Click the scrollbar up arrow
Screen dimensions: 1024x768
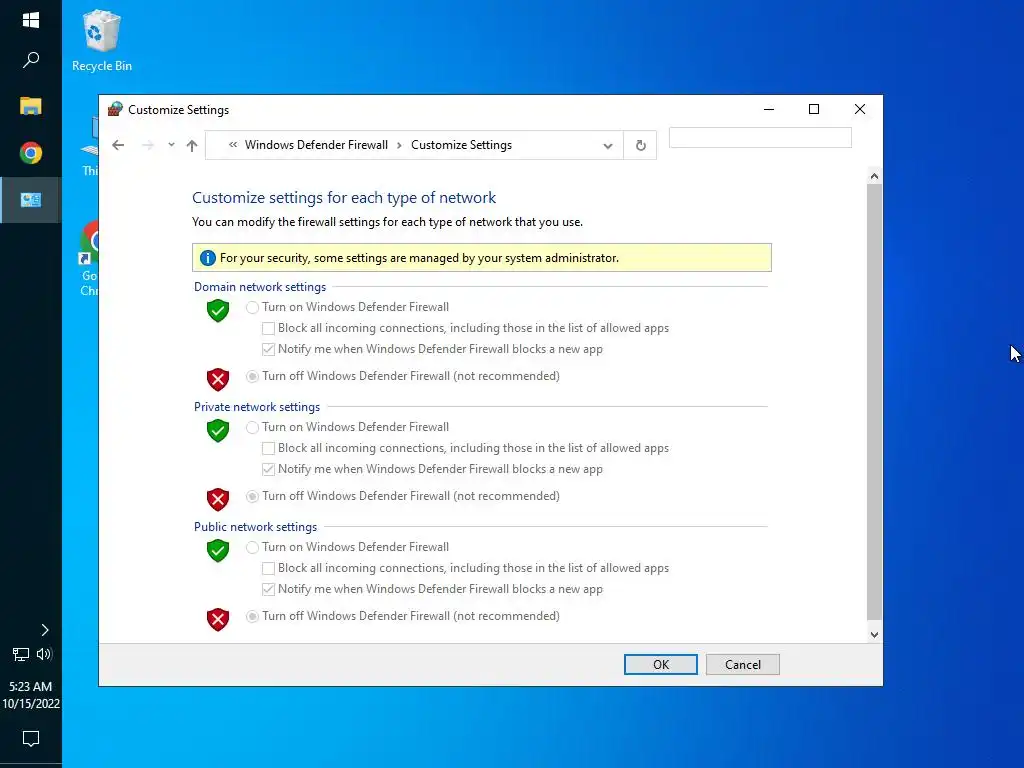874,176
